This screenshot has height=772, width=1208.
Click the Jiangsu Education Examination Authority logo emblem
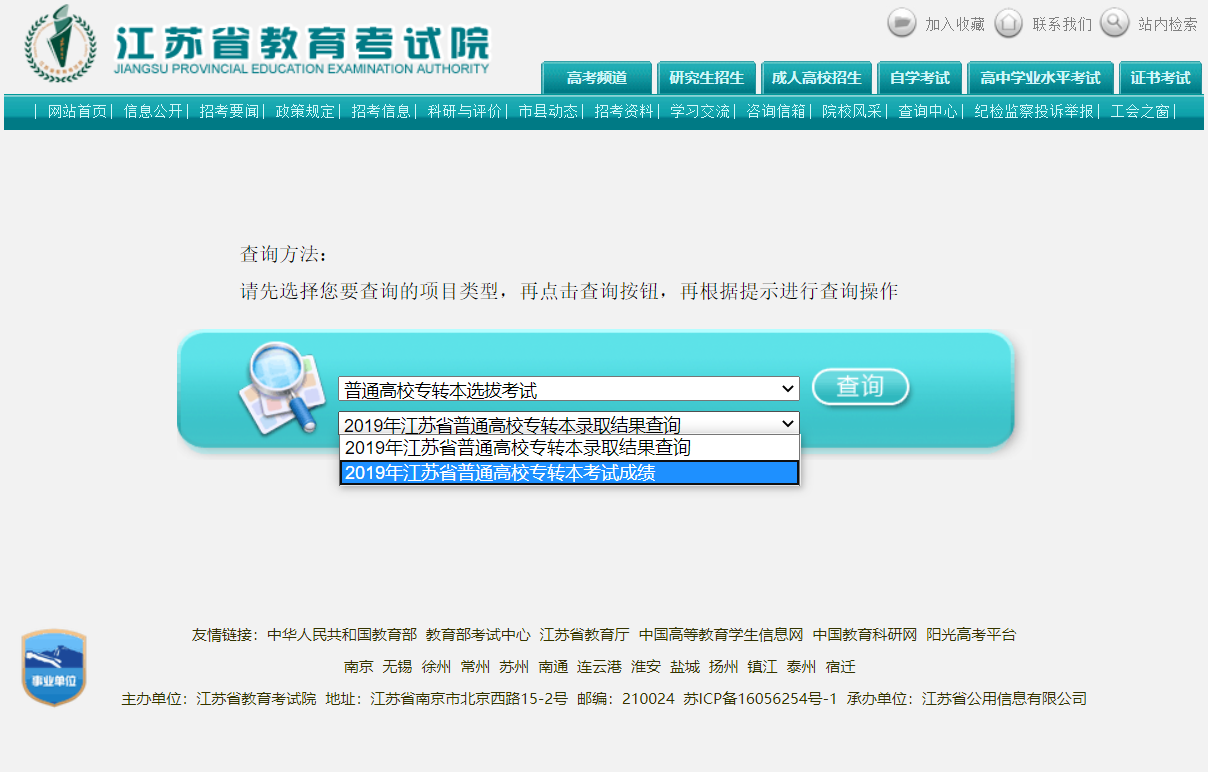(60, 44)
